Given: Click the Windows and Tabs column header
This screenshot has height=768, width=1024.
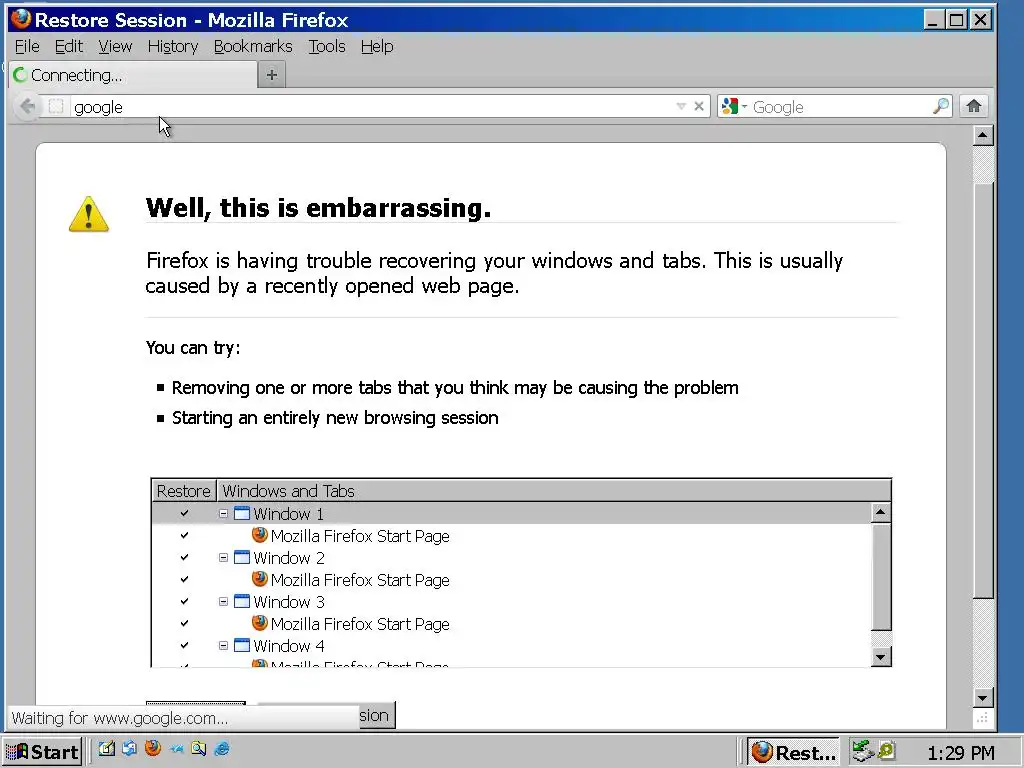Looking at the screenshot, I should 553,490.
